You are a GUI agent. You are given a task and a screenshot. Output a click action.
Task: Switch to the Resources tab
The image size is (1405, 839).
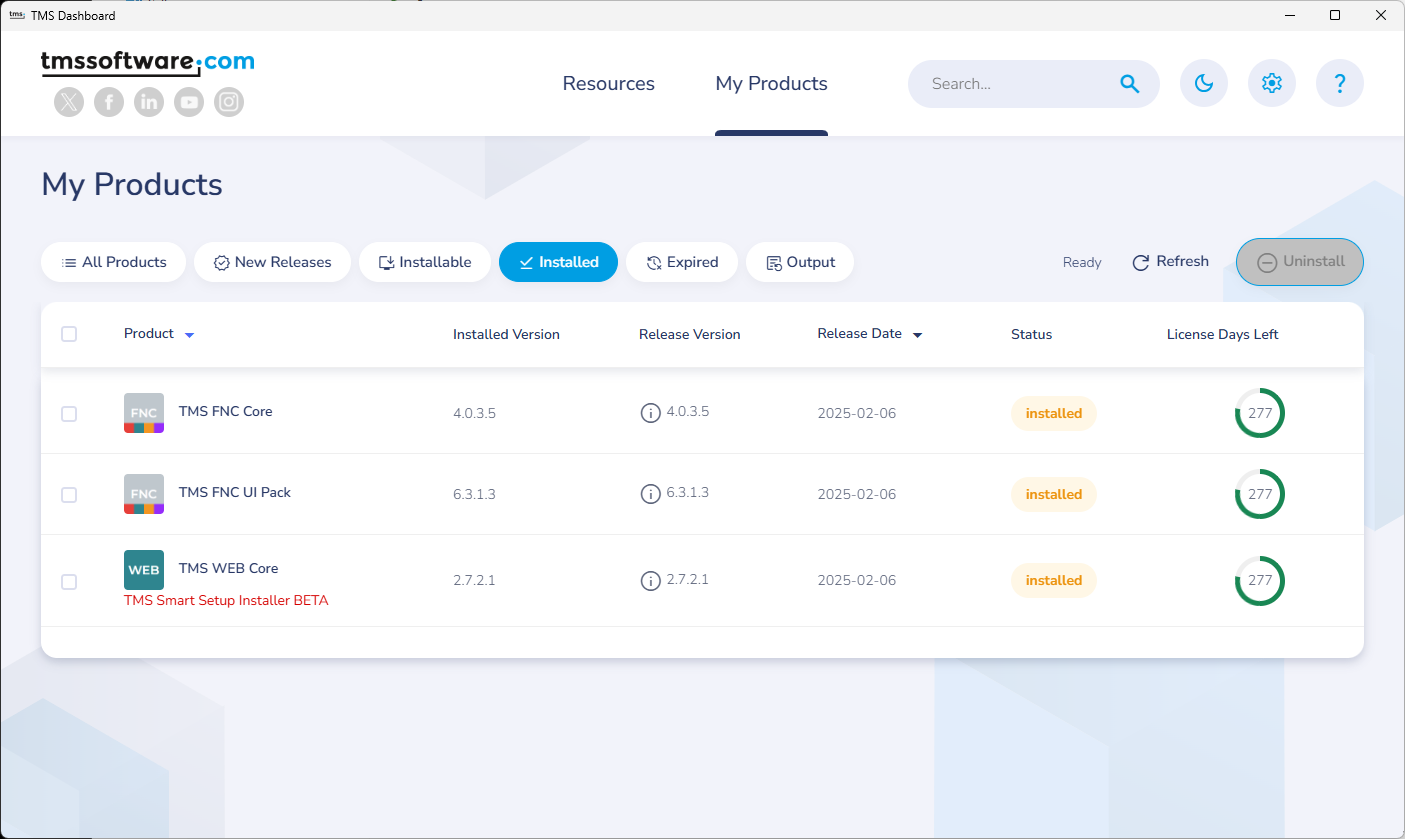608,84
